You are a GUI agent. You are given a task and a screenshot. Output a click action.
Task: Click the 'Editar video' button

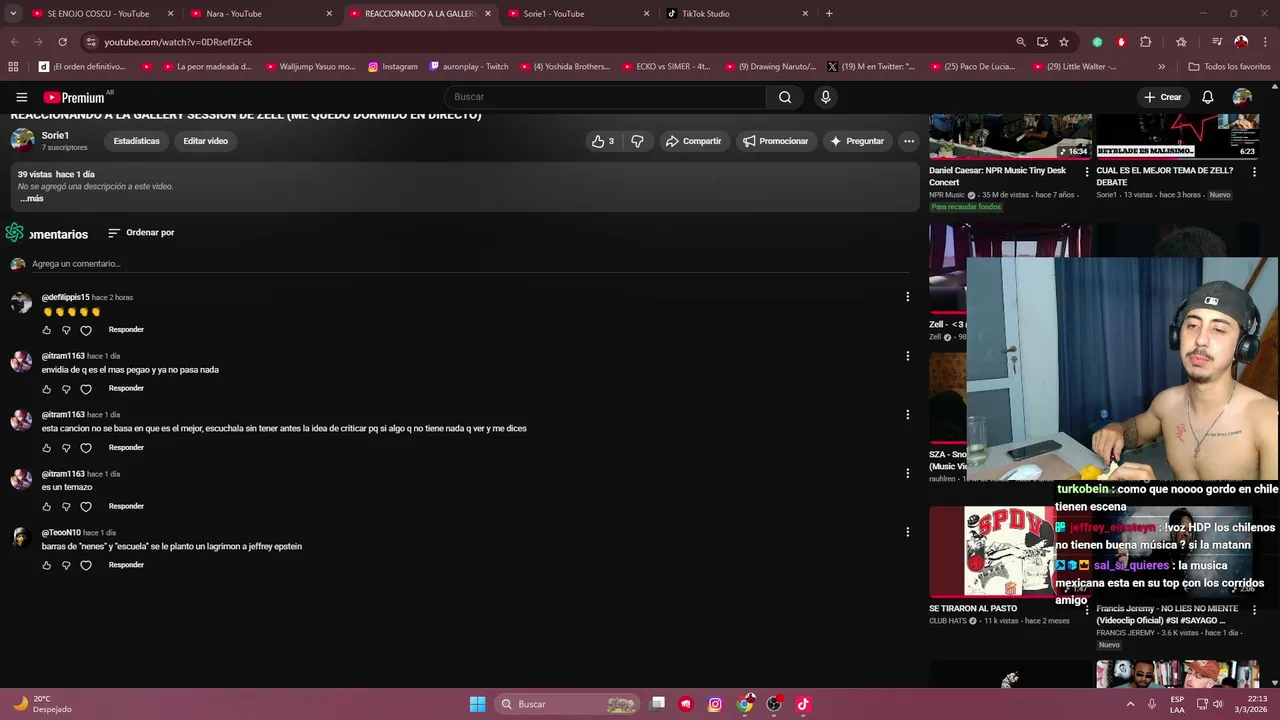[x=206, y=141]
